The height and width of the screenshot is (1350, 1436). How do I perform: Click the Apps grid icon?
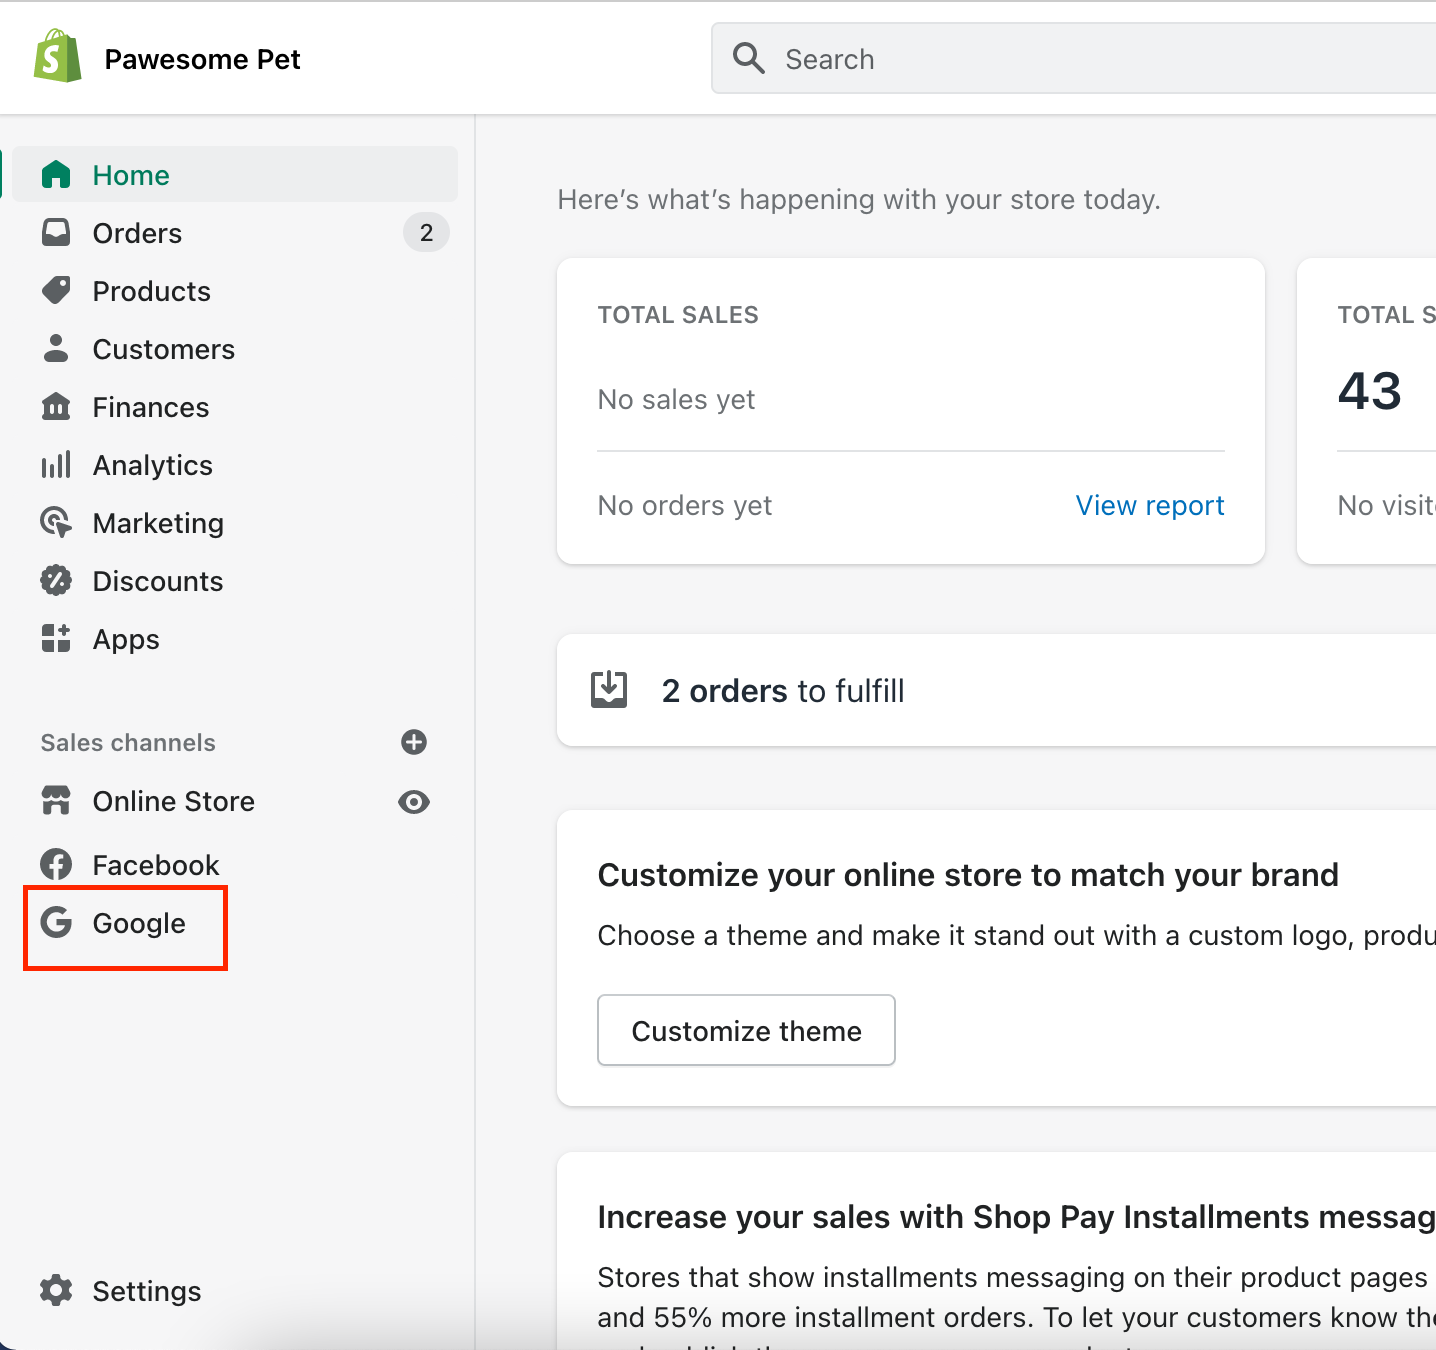(56, 639)
